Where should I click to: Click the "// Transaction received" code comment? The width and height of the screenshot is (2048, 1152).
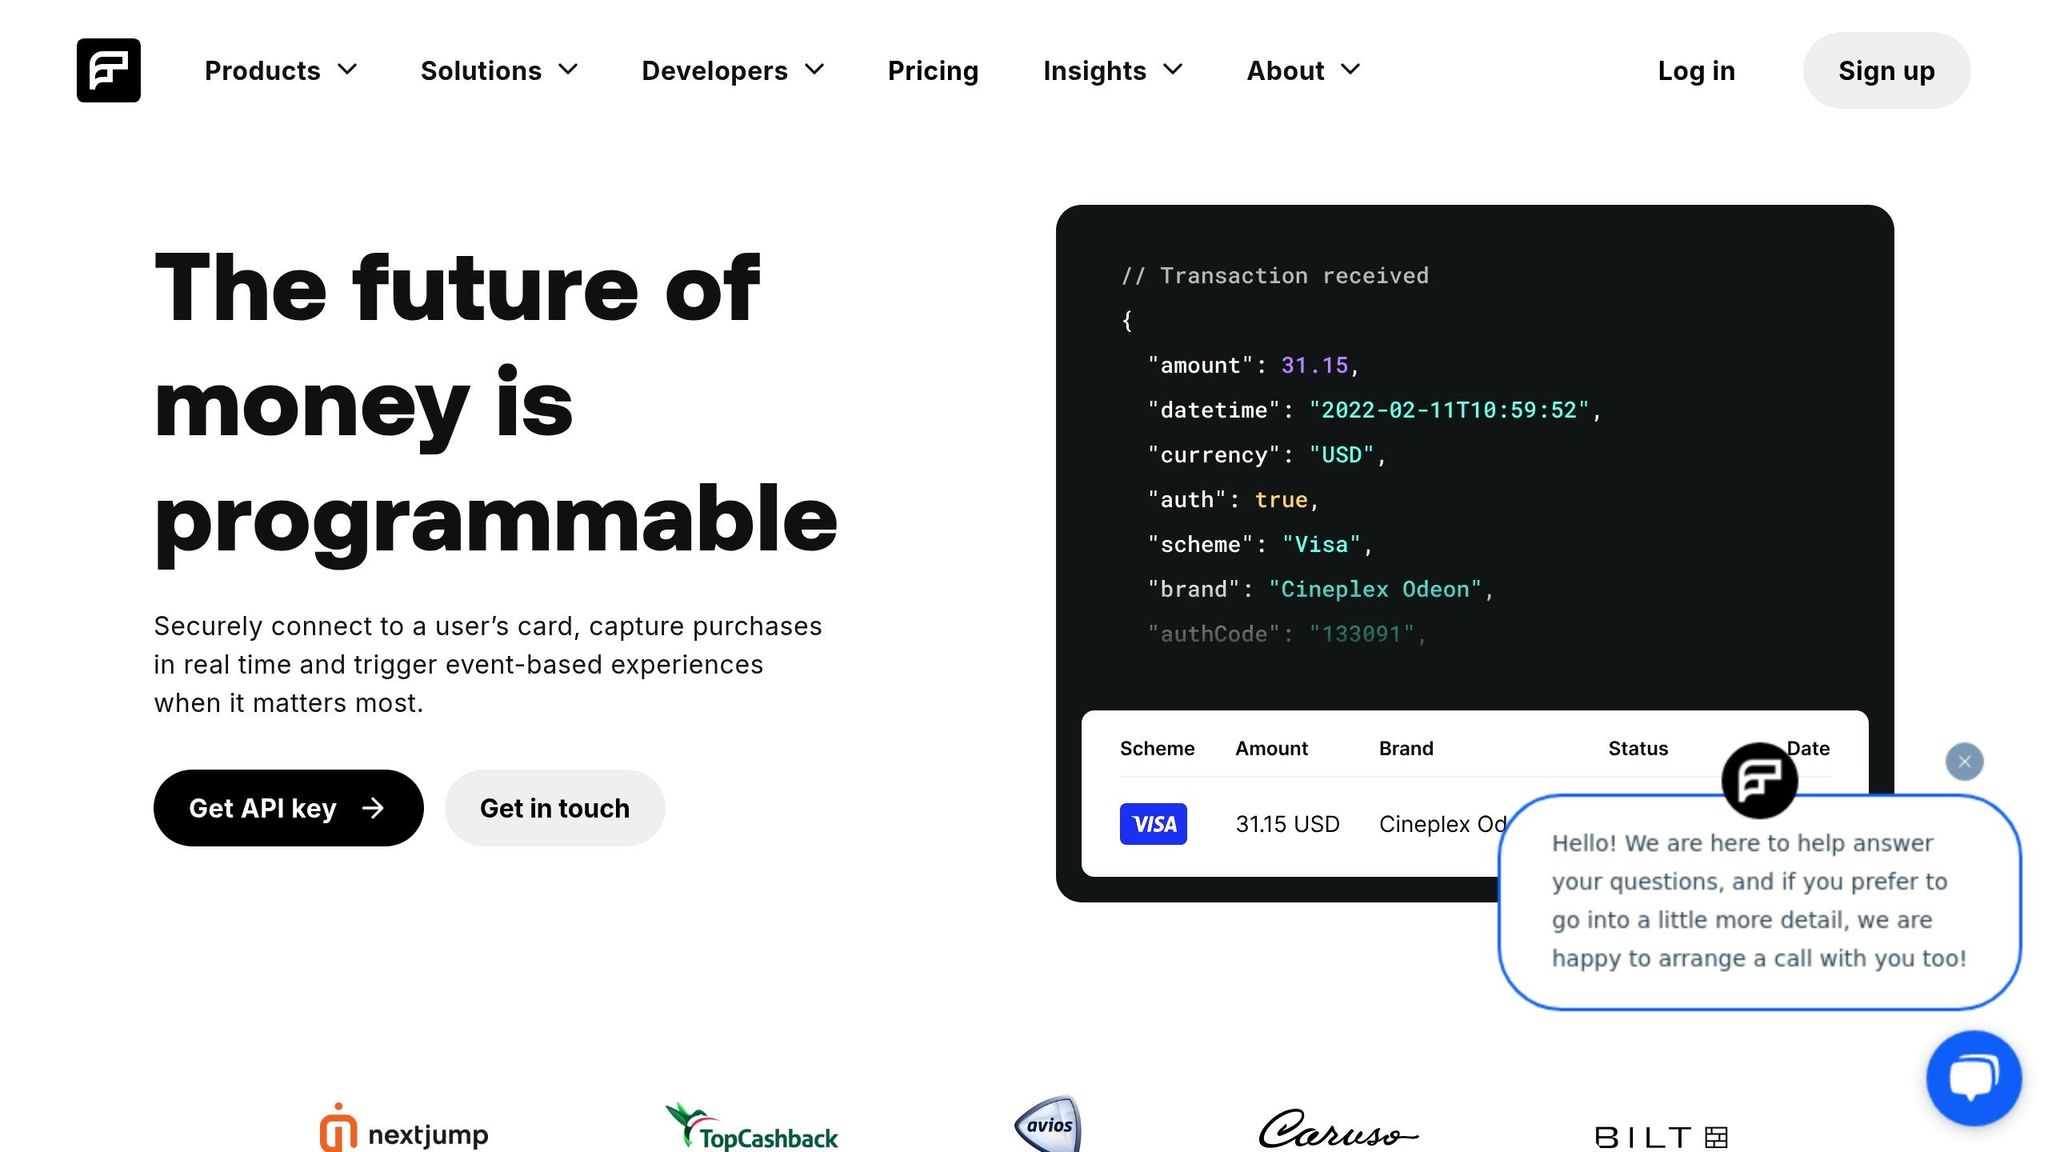point(1275,276)
